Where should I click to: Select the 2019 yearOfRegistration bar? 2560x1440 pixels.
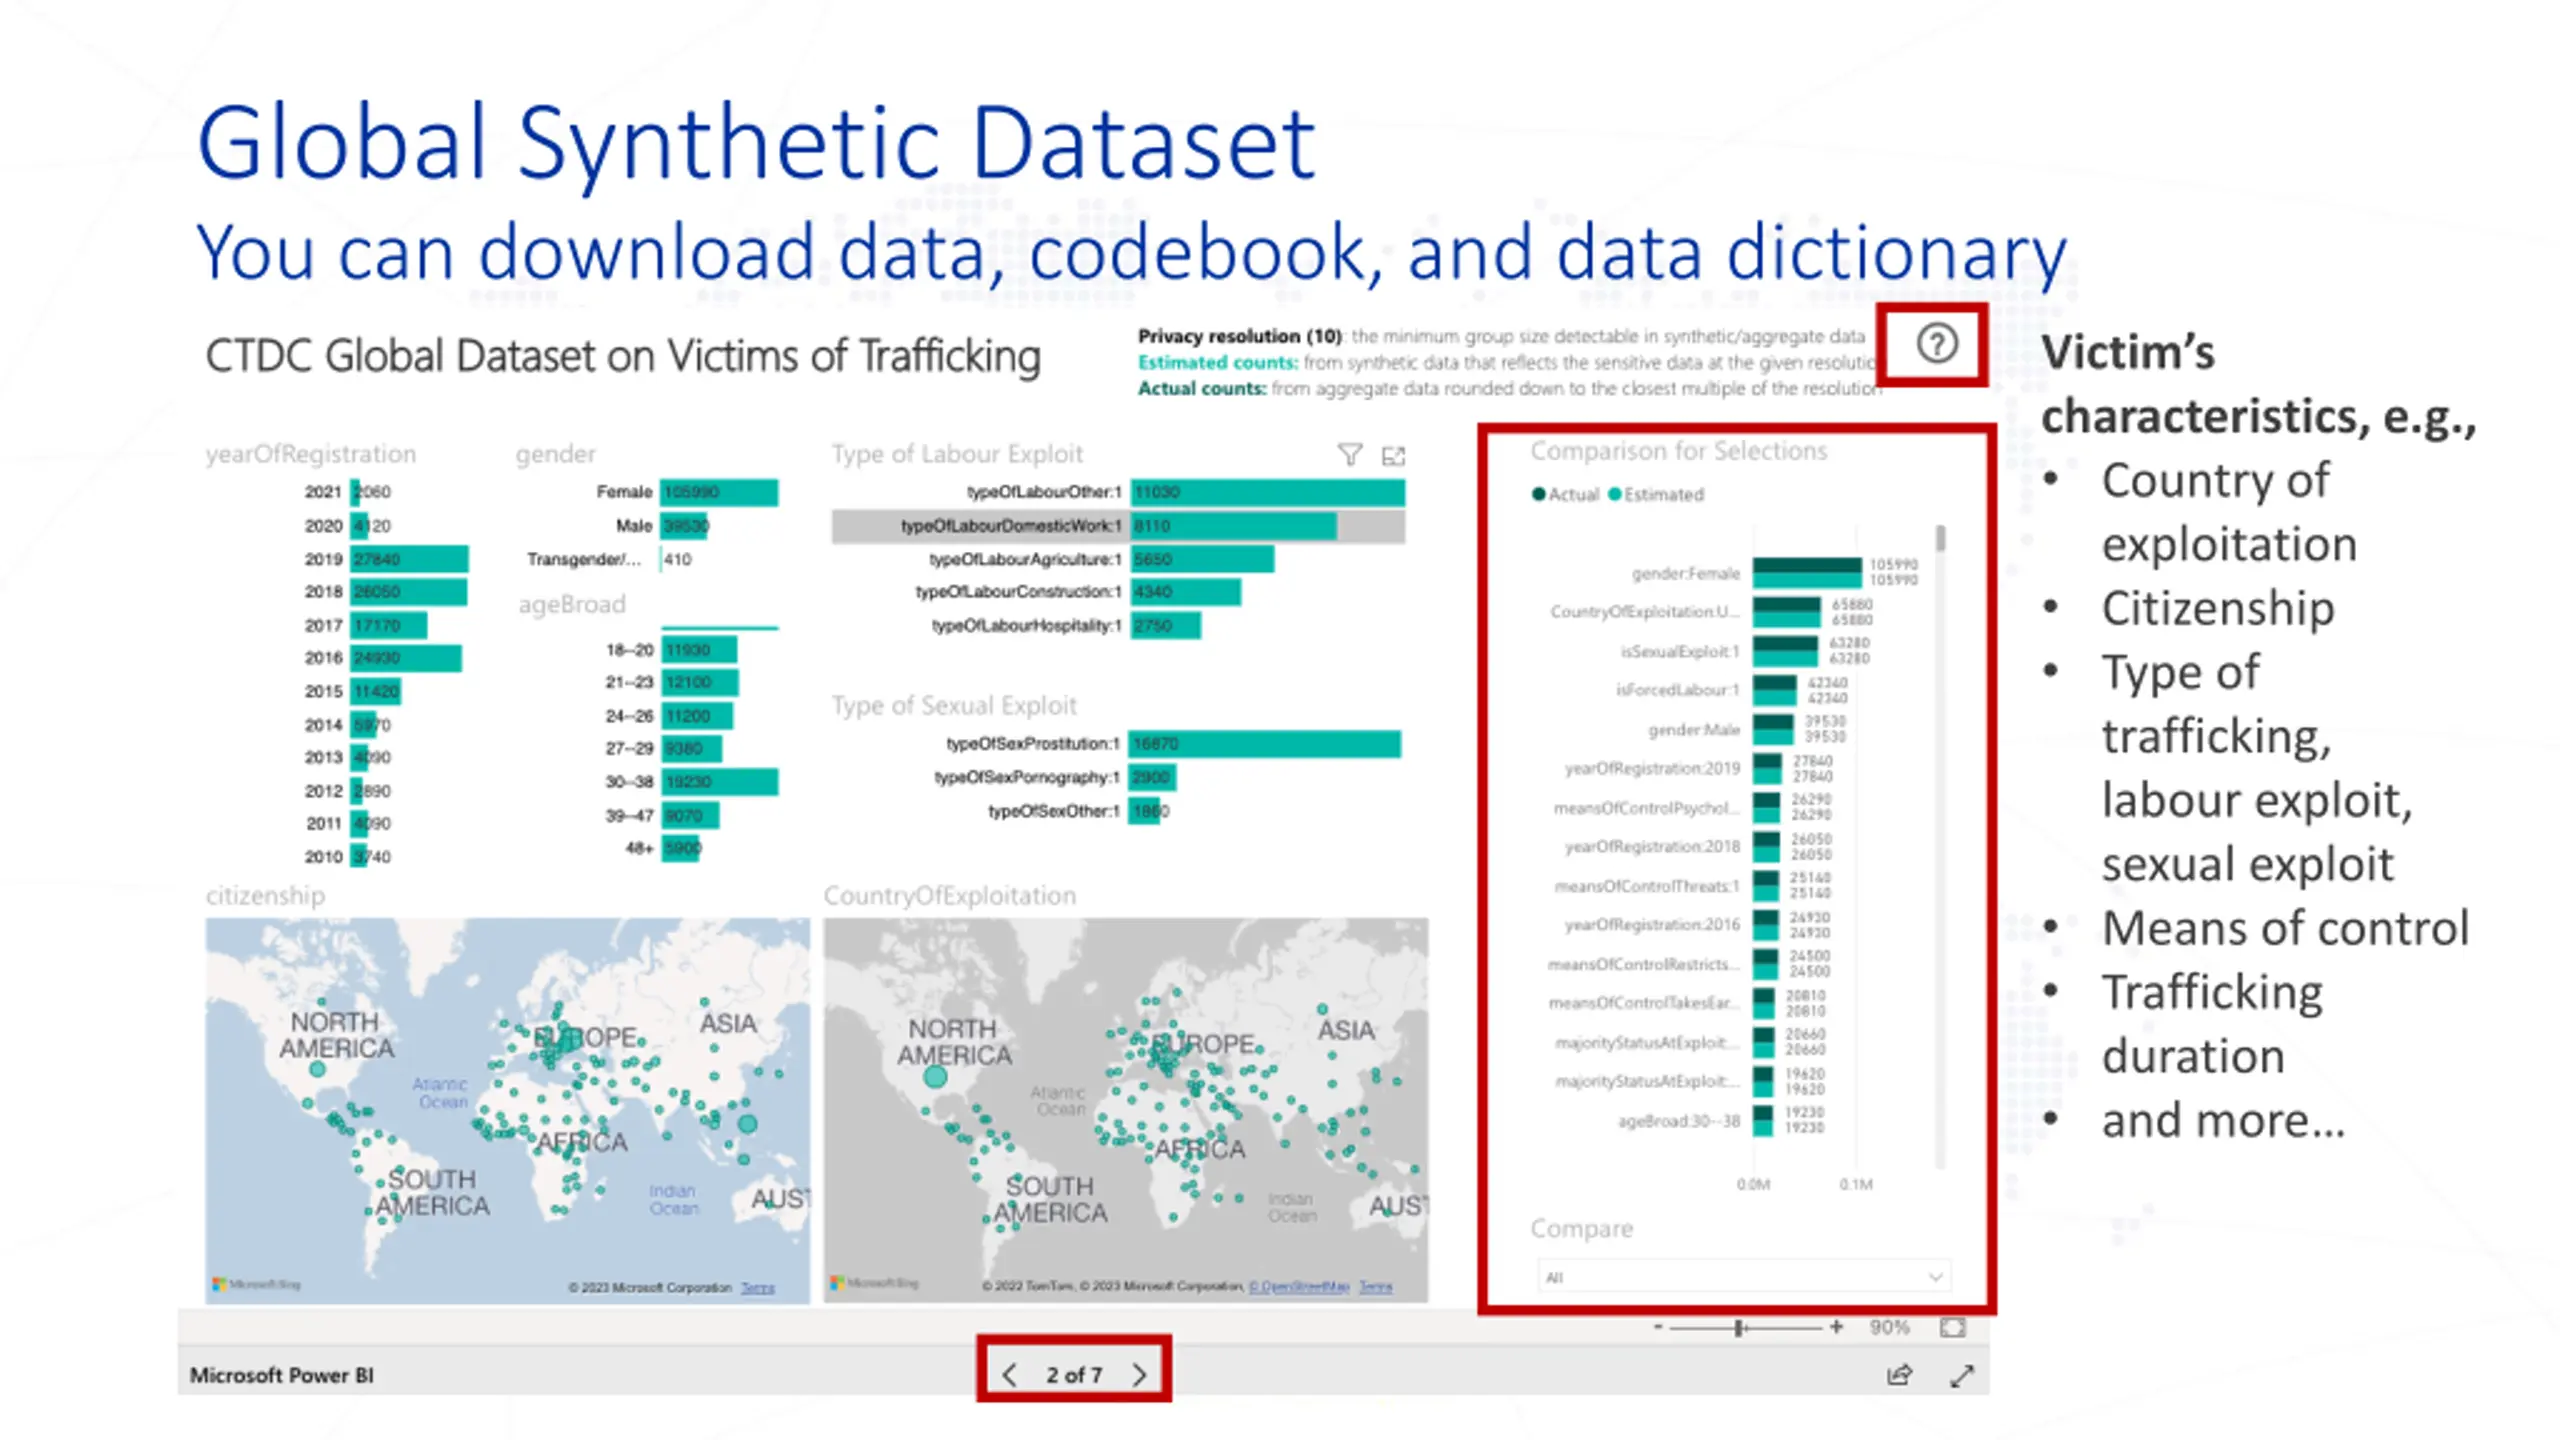(409, 559)
